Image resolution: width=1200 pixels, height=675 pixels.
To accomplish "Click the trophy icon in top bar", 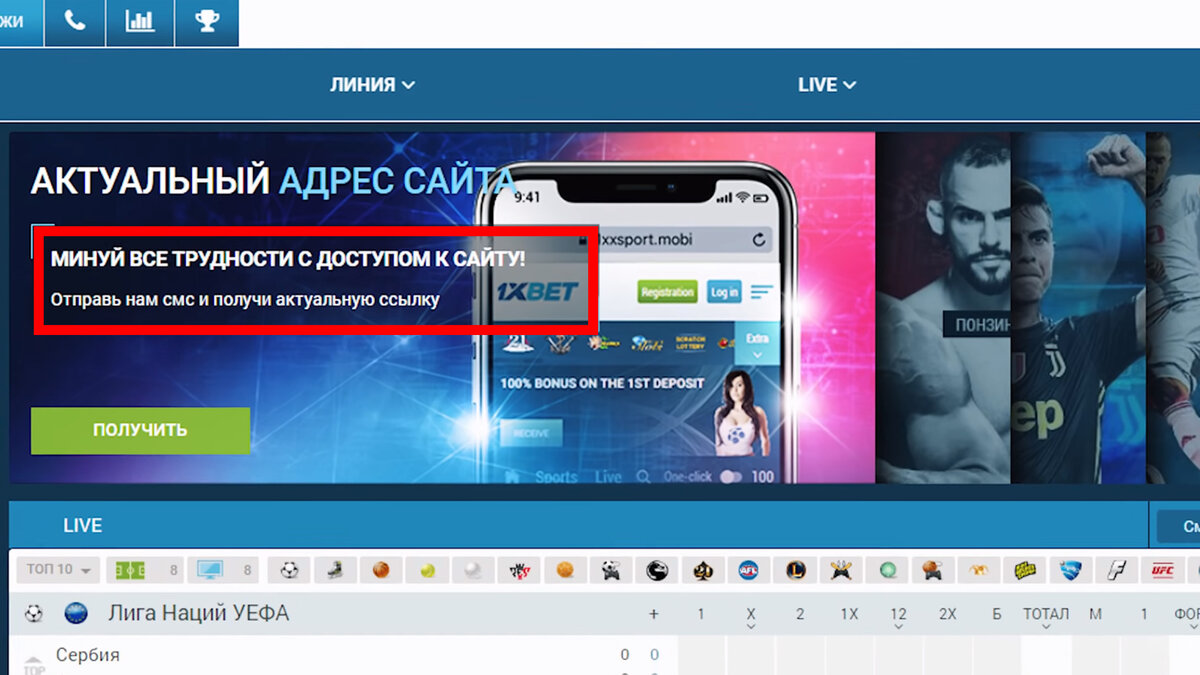I will (207, 22).
